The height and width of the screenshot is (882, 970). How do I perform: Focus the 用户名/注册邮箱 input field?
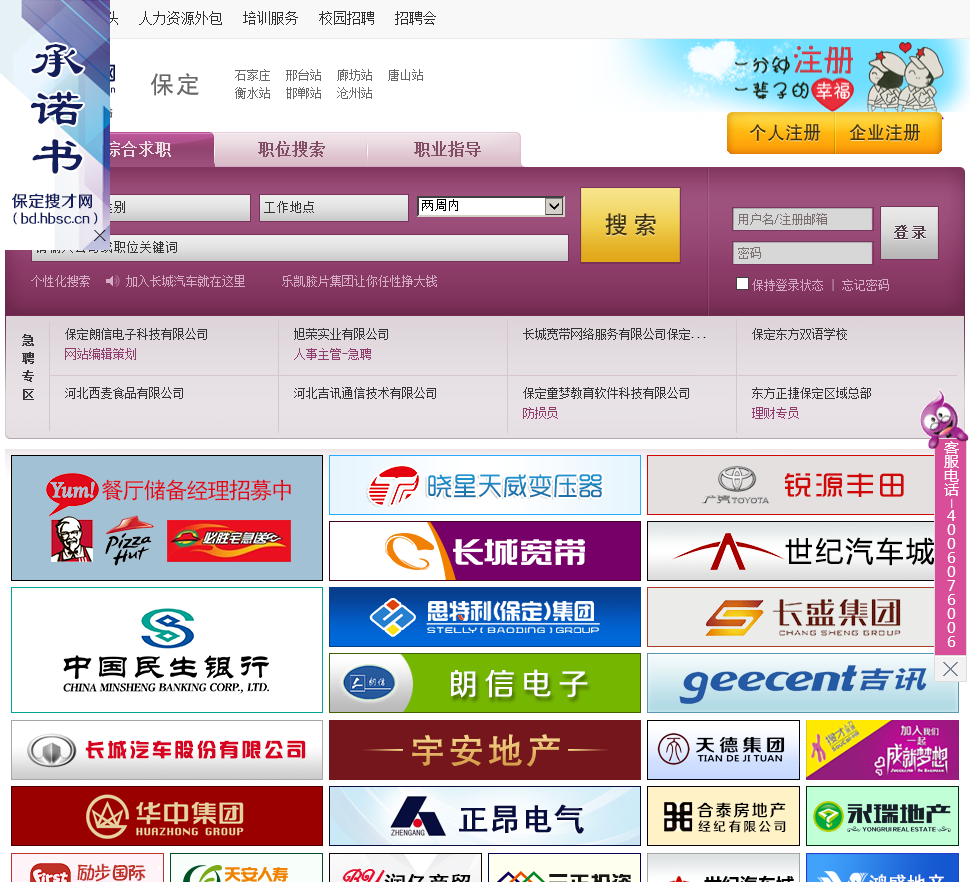coord(802,219)
